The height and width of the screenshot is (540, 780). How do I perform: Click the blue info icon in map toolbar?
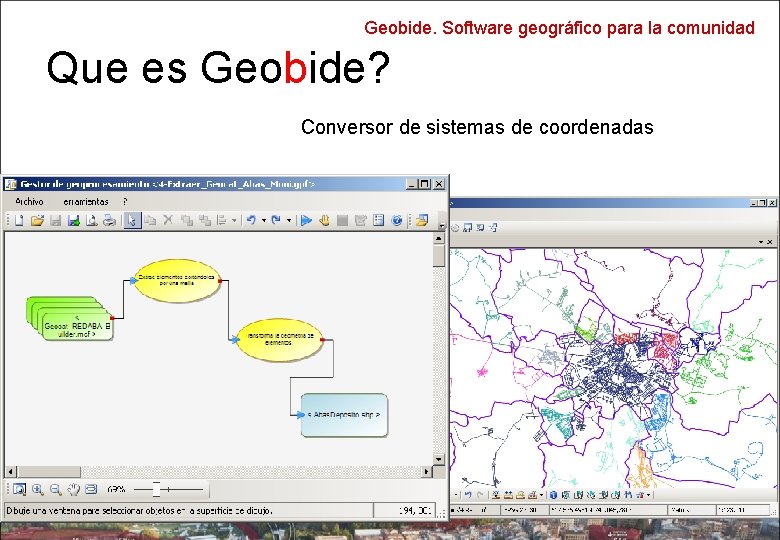pos(553,495)
